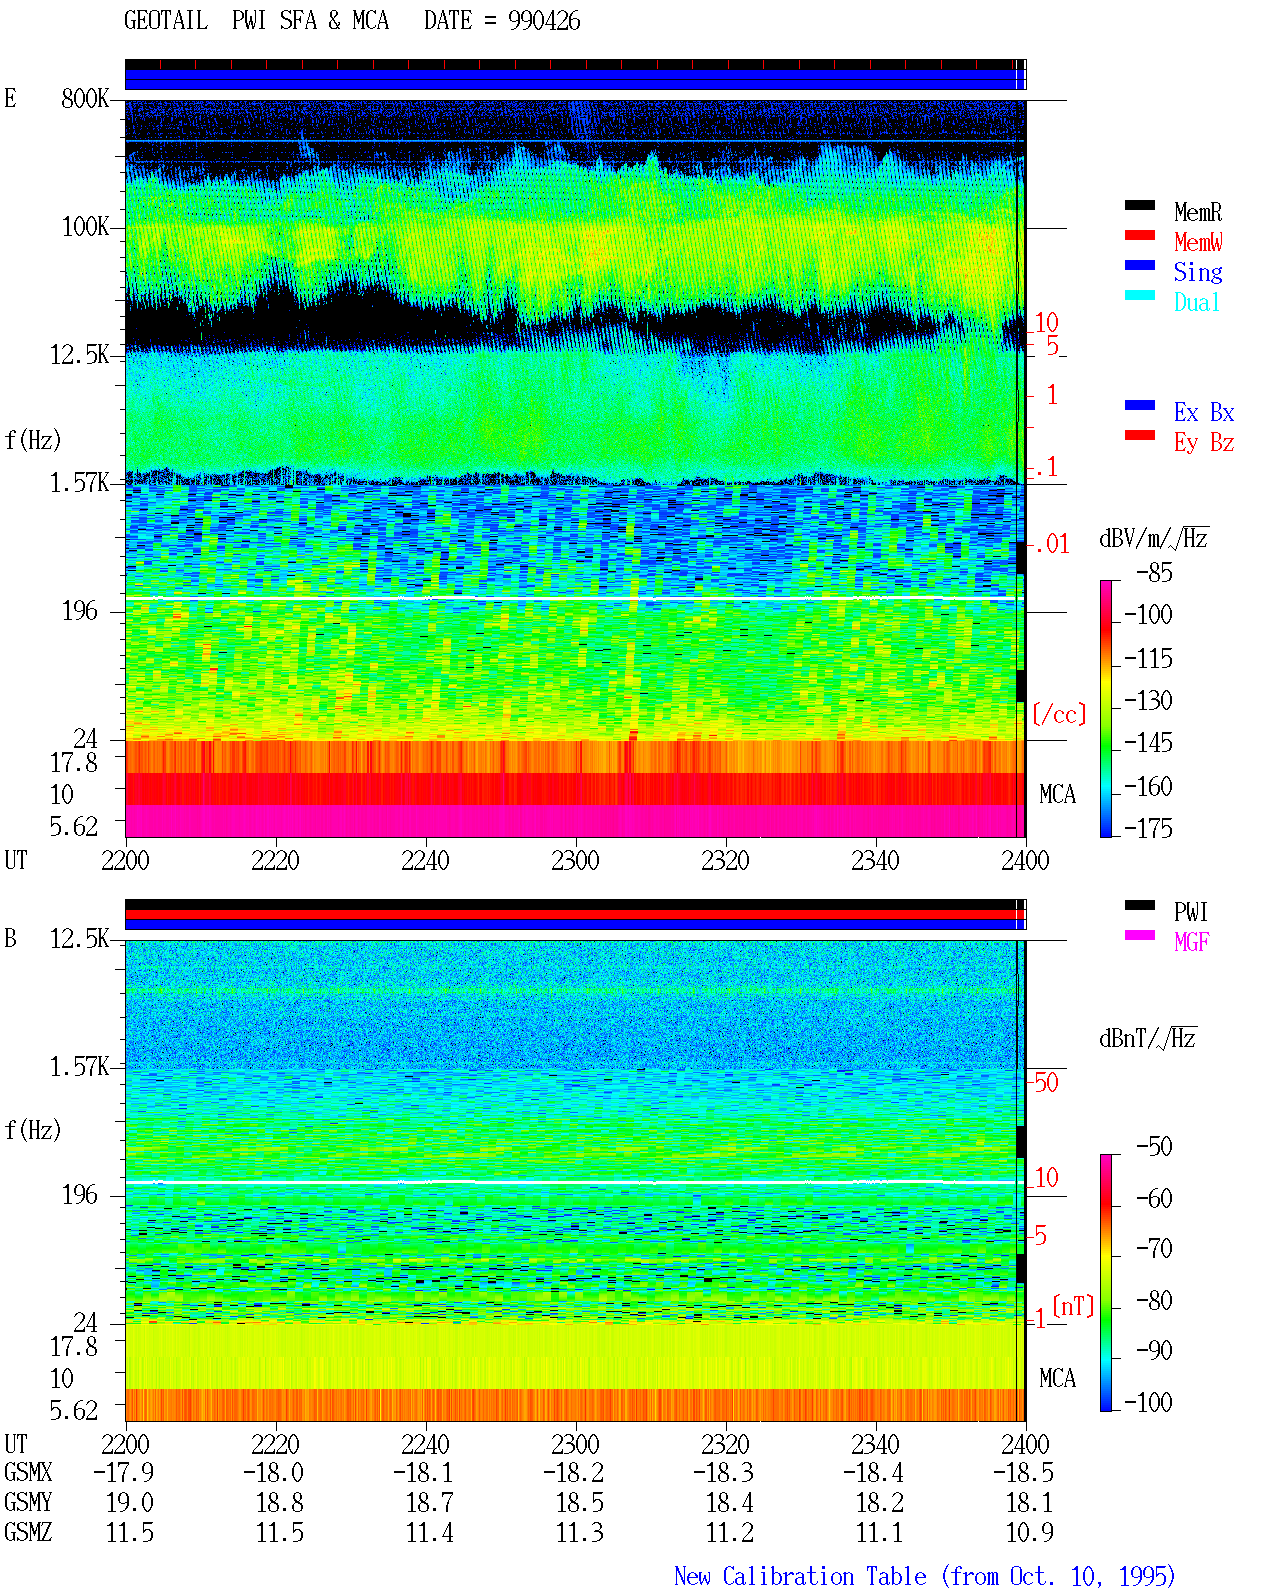Image resolution: width=1280 pixels, height=1593 pixels.
Task: Click the red [nT] unit label
Action: pyautogui.click(x=1073, y=1306)
